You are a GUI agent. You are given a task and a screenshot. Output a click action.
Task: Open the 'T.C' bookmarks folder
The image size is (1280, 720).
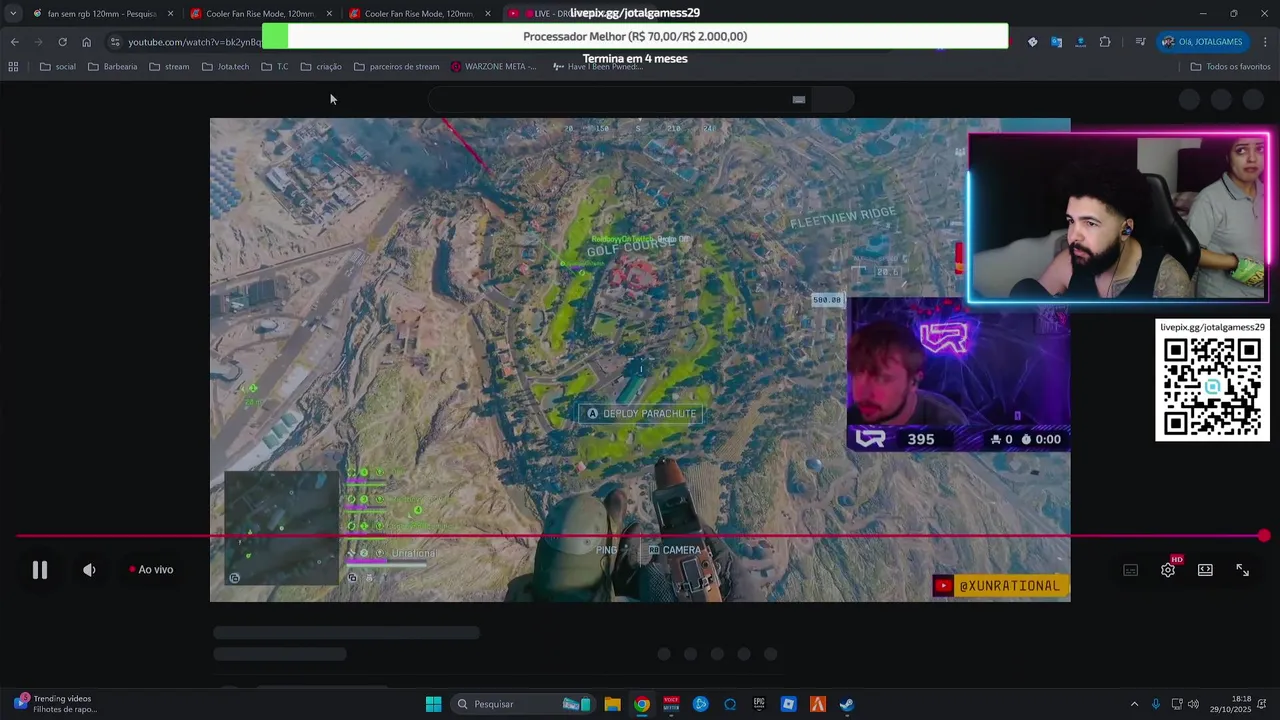pos(275,67)
